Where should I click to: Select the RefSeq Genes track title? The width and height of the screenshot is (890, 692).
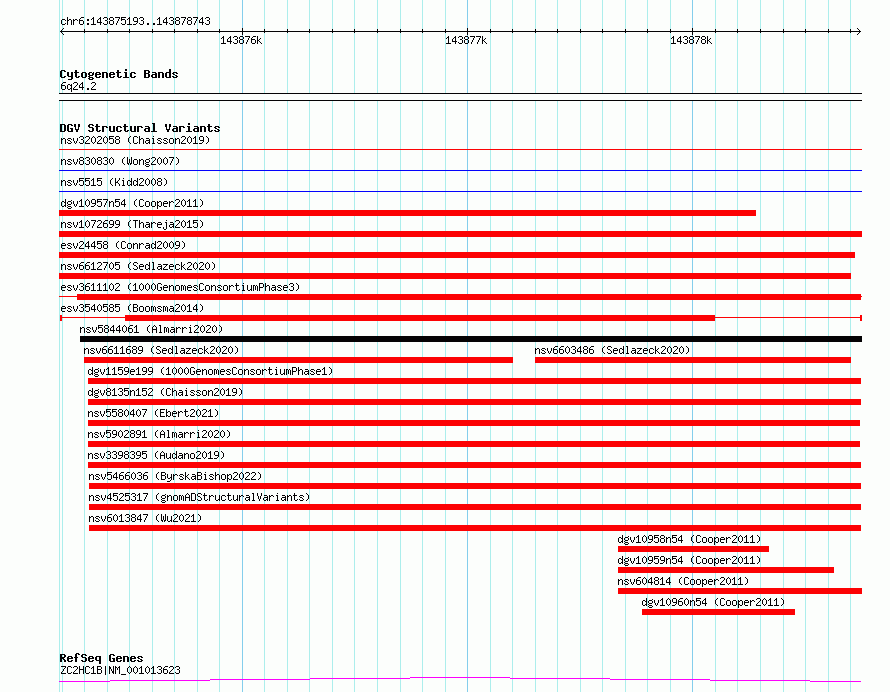[101, 658]
